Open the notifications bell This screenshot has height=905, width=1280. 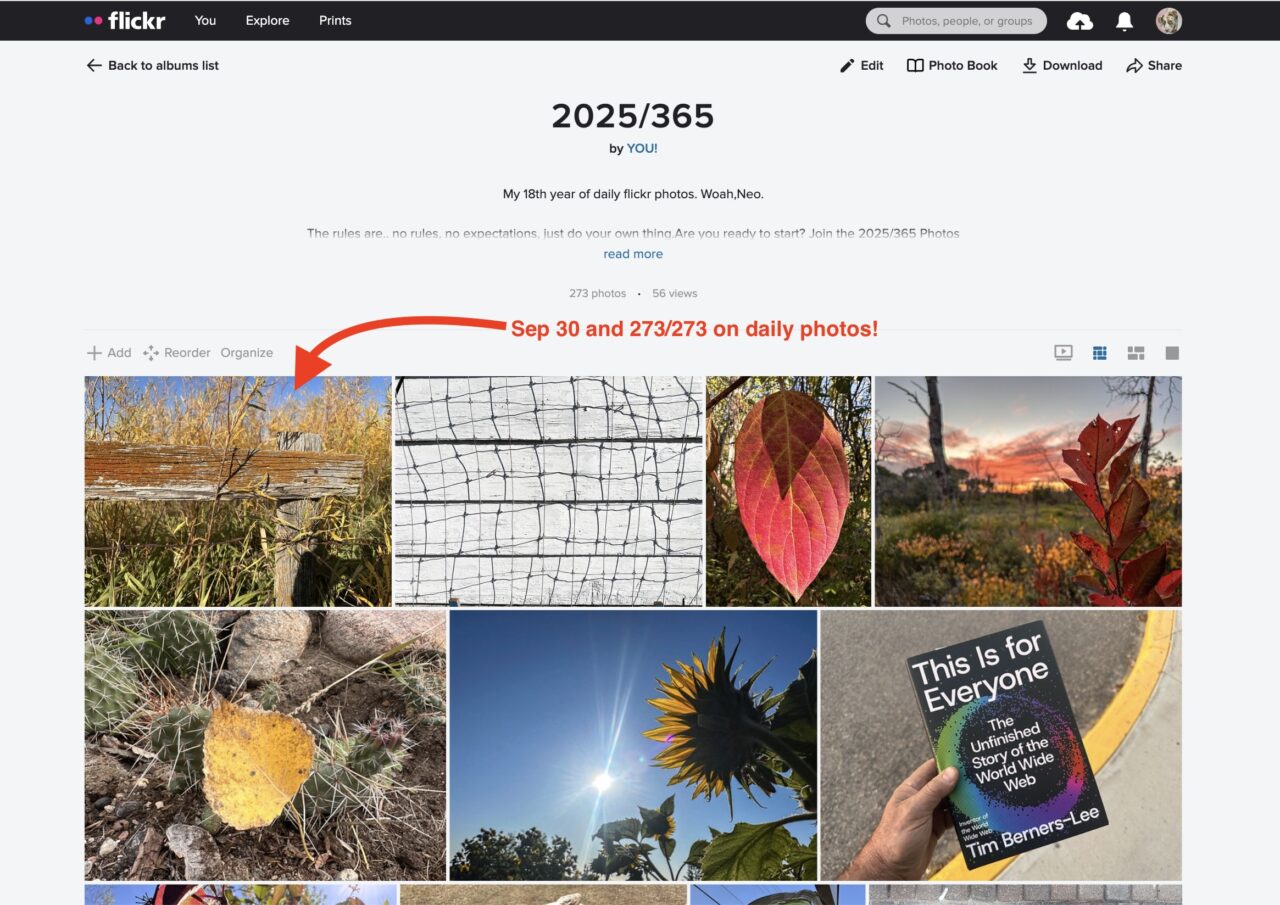(1124, 21)
